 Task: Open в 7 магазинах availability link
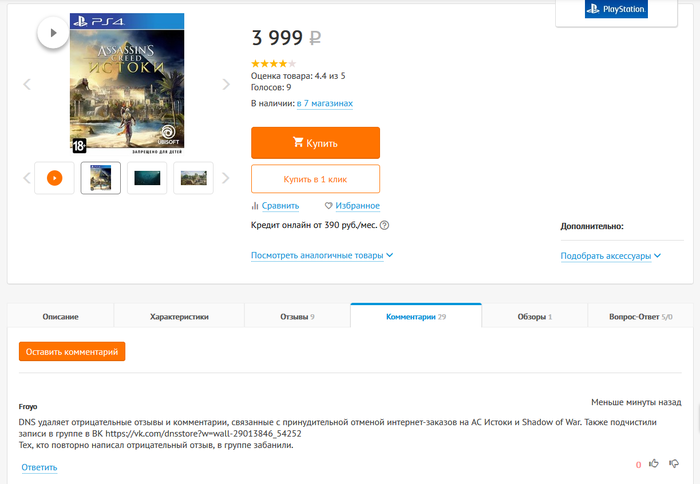(325, 103)
